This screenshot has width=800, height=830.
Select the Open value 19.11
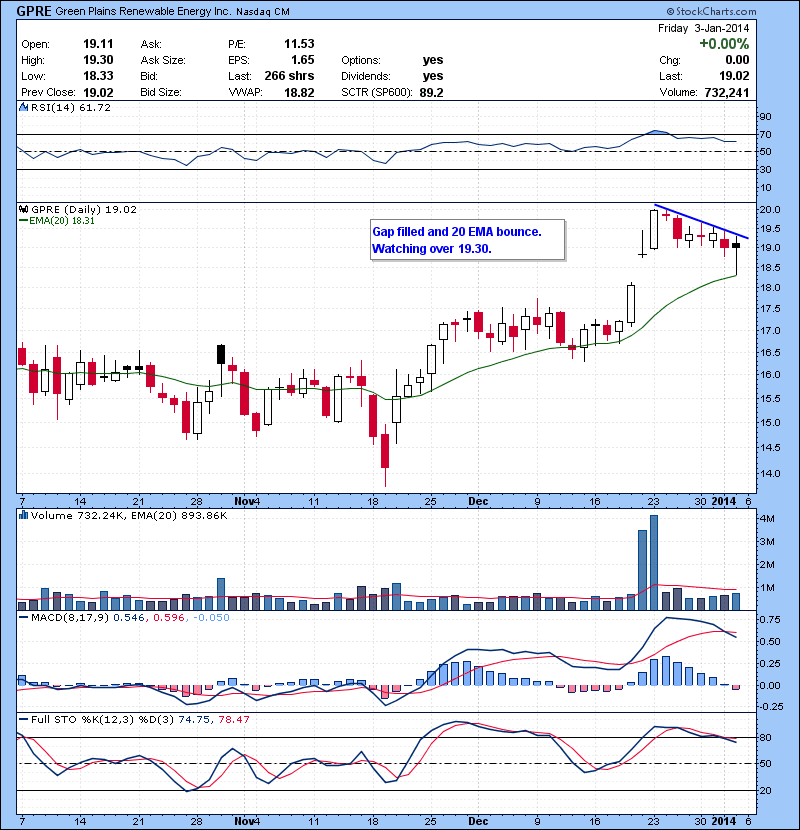click(x=98, y=44)
